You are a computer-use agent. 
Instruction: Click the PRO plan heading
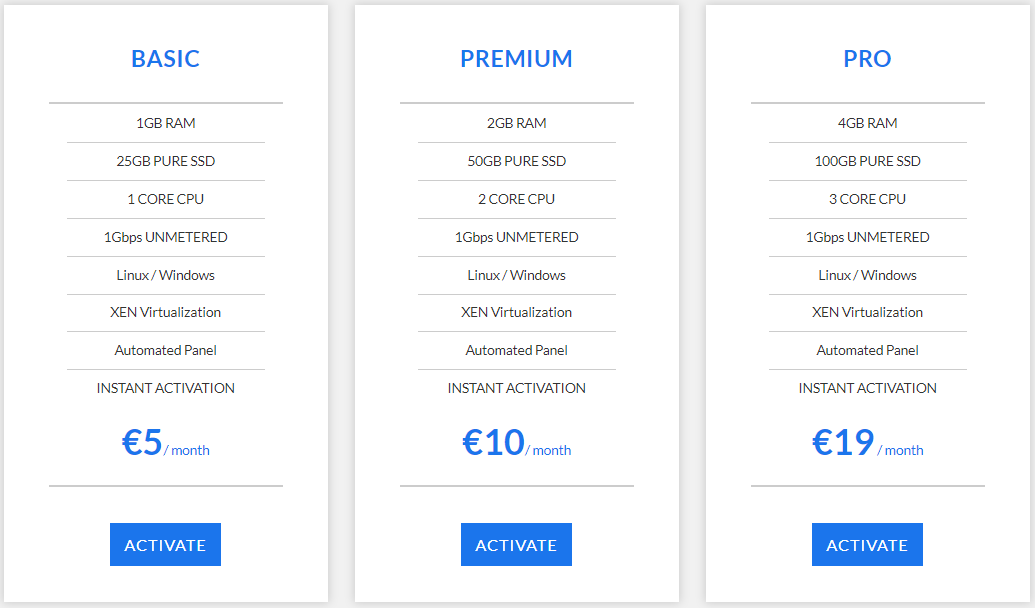[867, 59]
